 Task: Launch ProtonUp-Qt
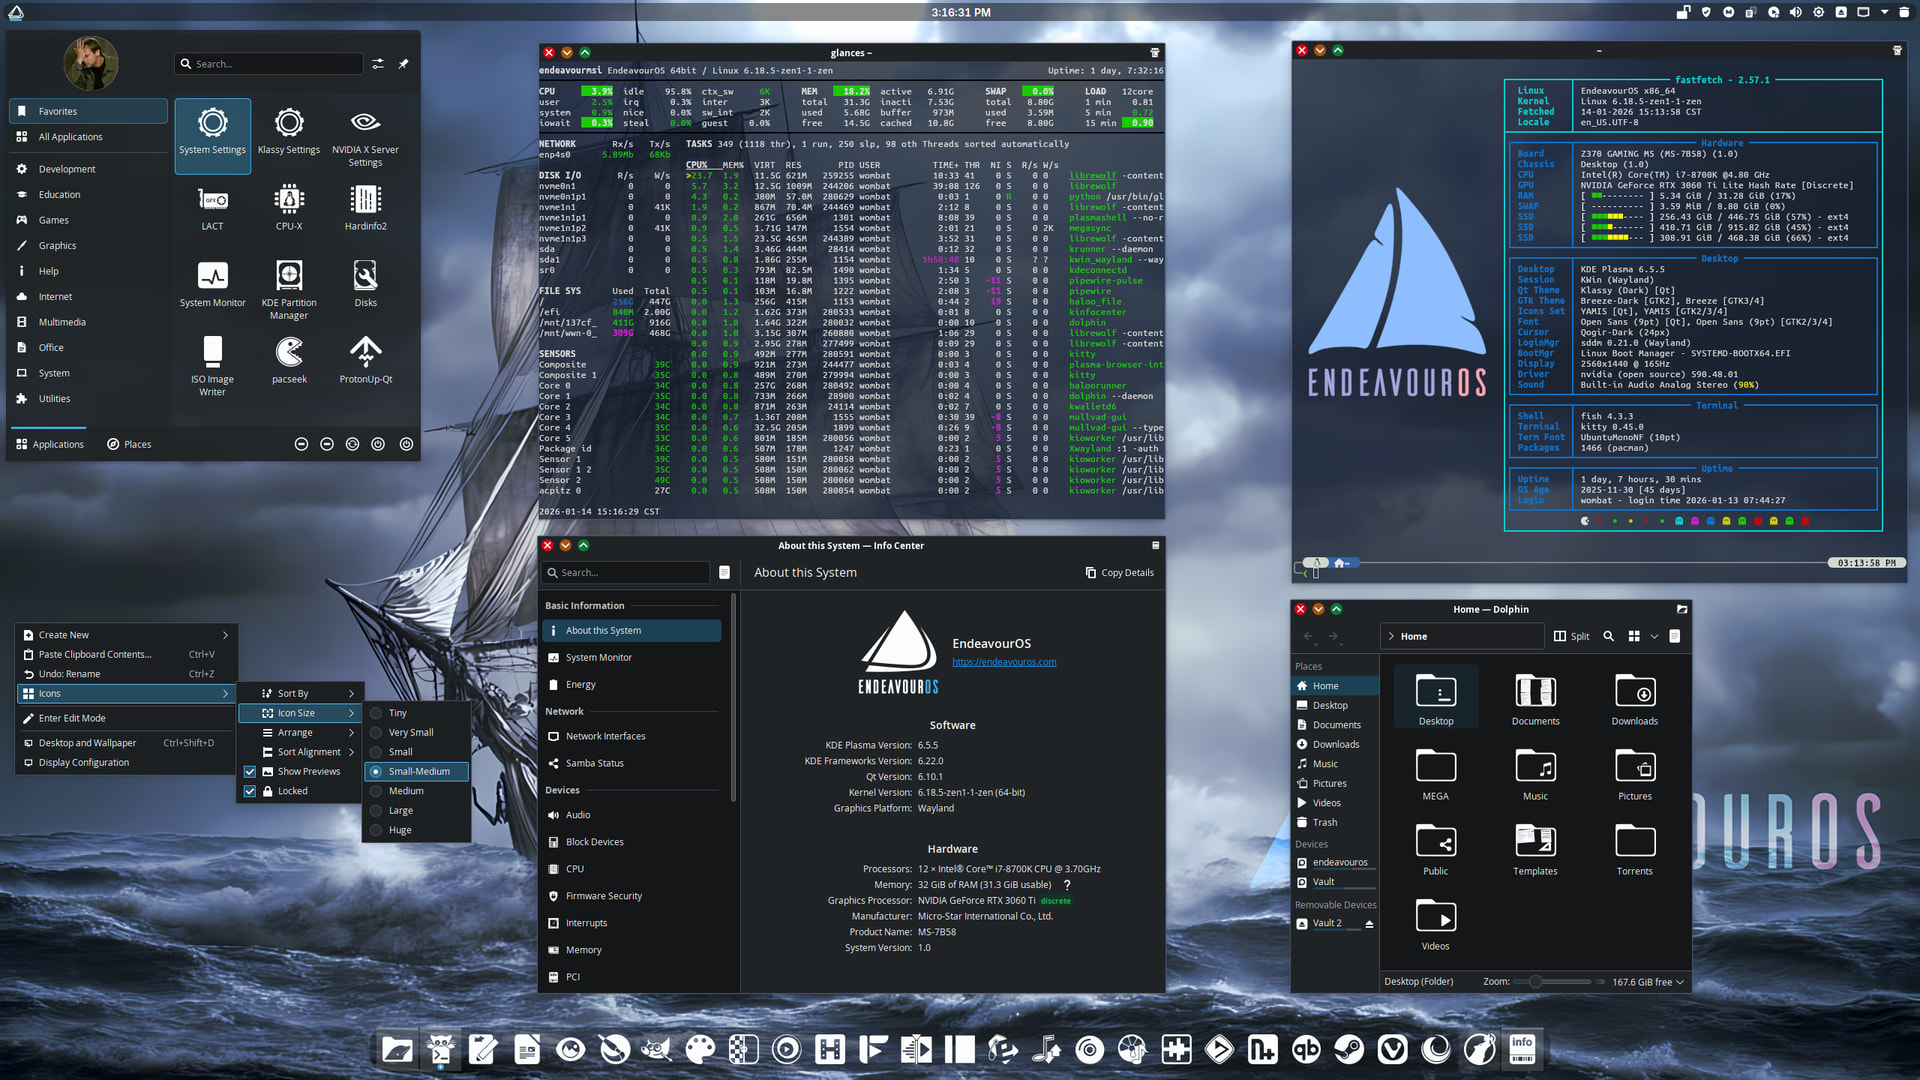tap(365, 360)
